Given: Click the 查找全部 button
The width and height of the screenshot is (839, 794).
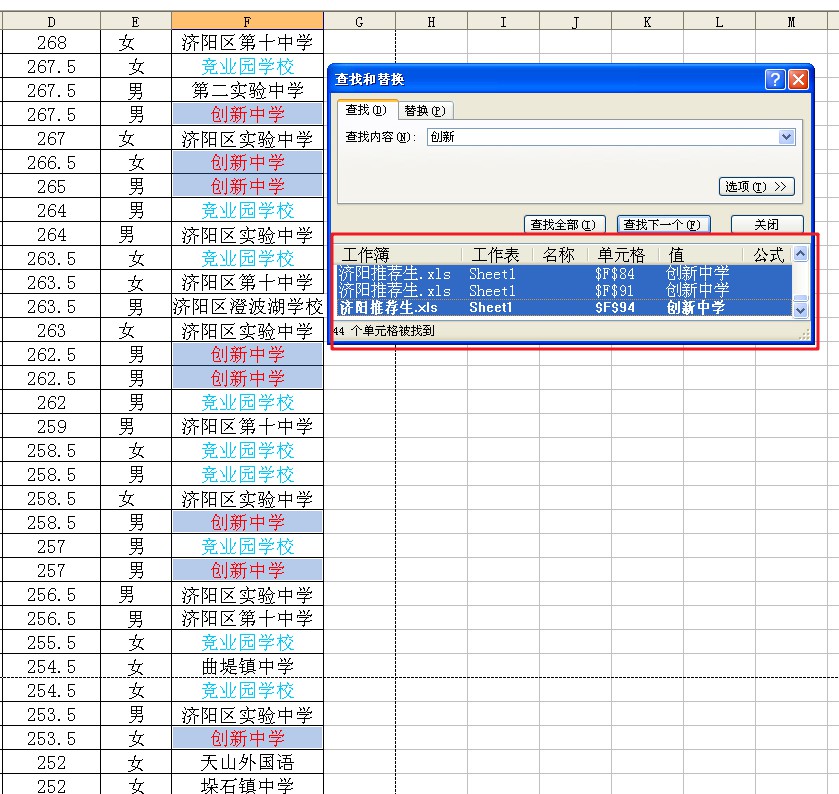Looking at the screenshot, I should click(564, 224).
